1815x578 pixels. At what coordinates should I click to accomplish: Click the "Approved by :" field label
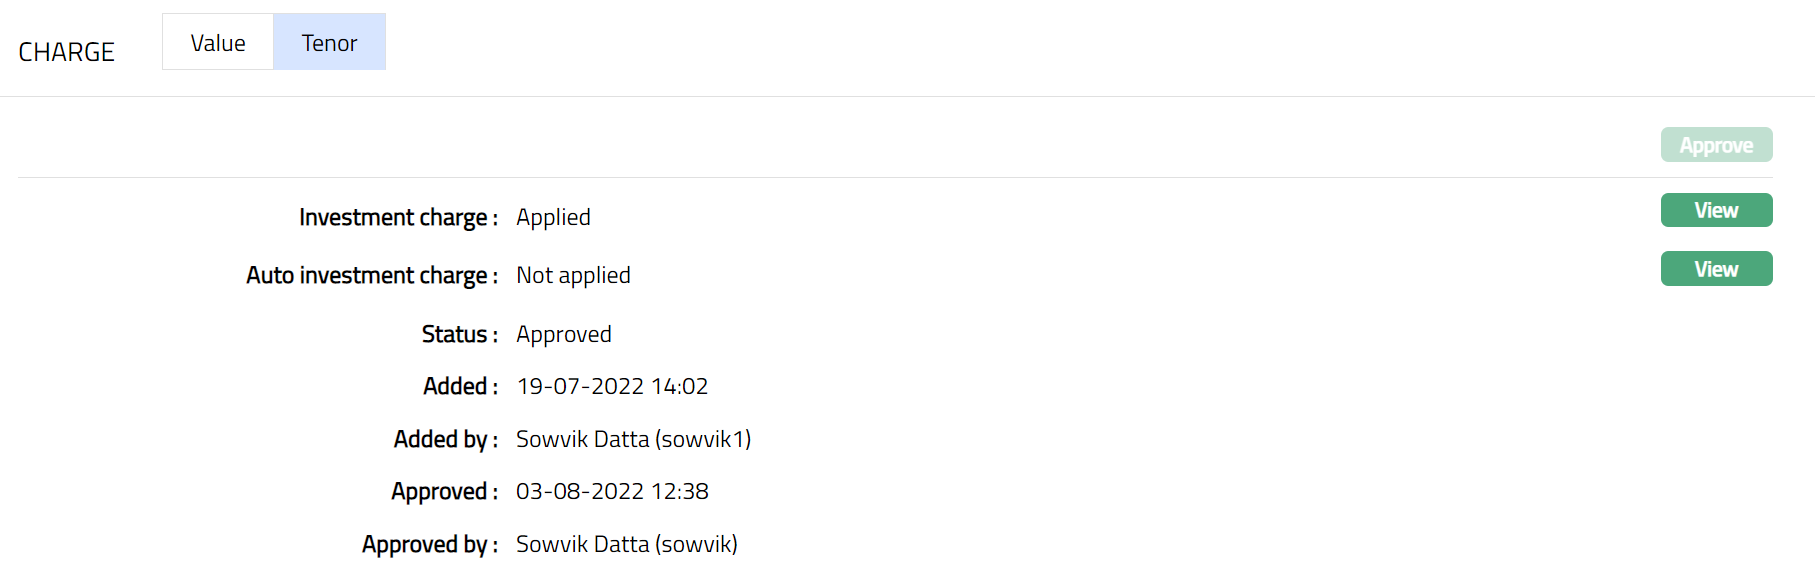click(430, 544)
